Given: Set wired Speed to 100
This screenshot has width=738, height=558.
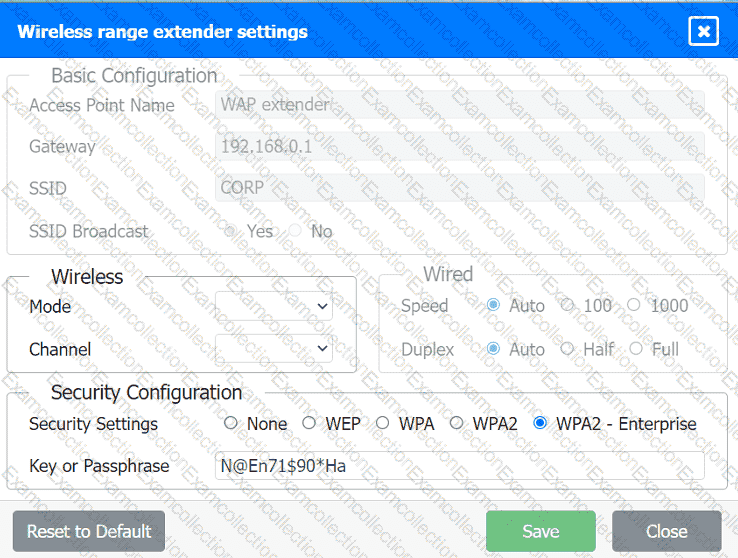Looking at the screenshot, I should (x=567, y=305).
